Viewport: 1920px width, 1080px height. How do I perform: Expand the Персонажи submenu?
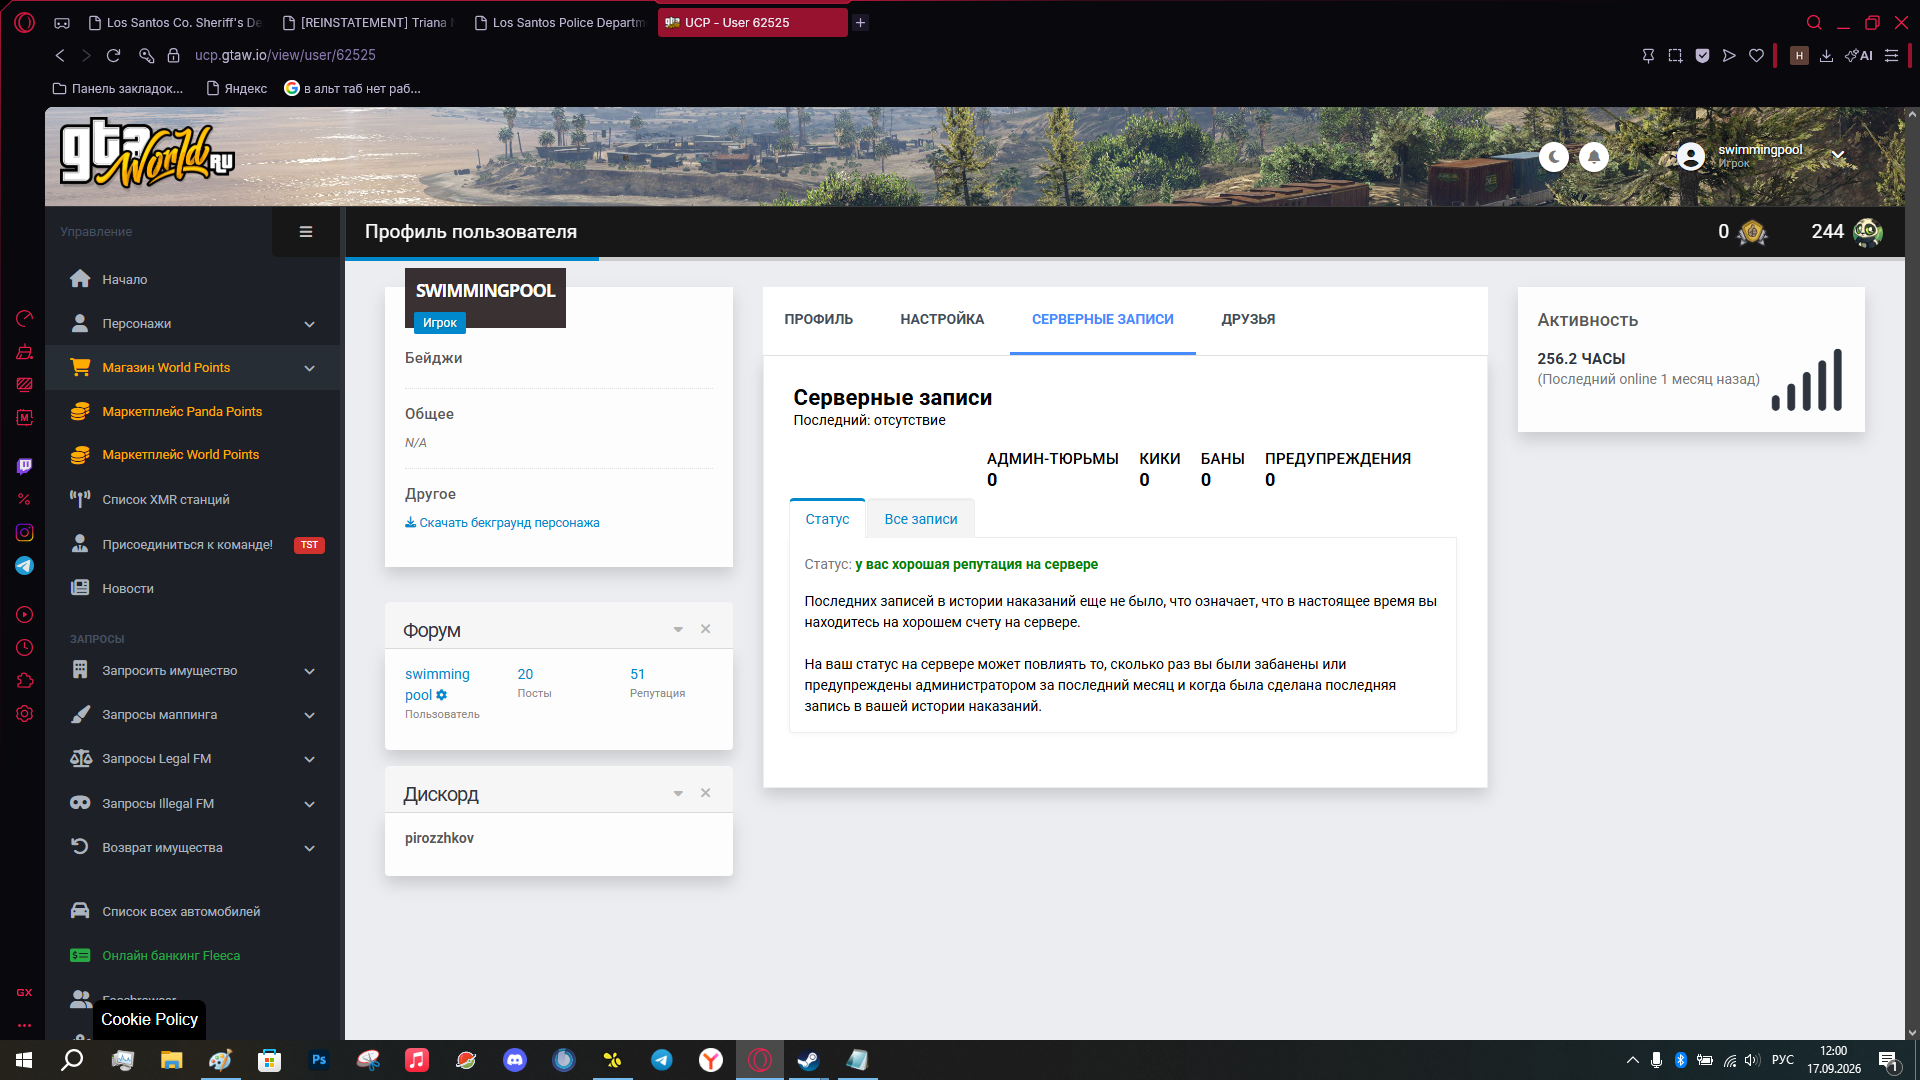pyautogui.click(x=193, y=323)
